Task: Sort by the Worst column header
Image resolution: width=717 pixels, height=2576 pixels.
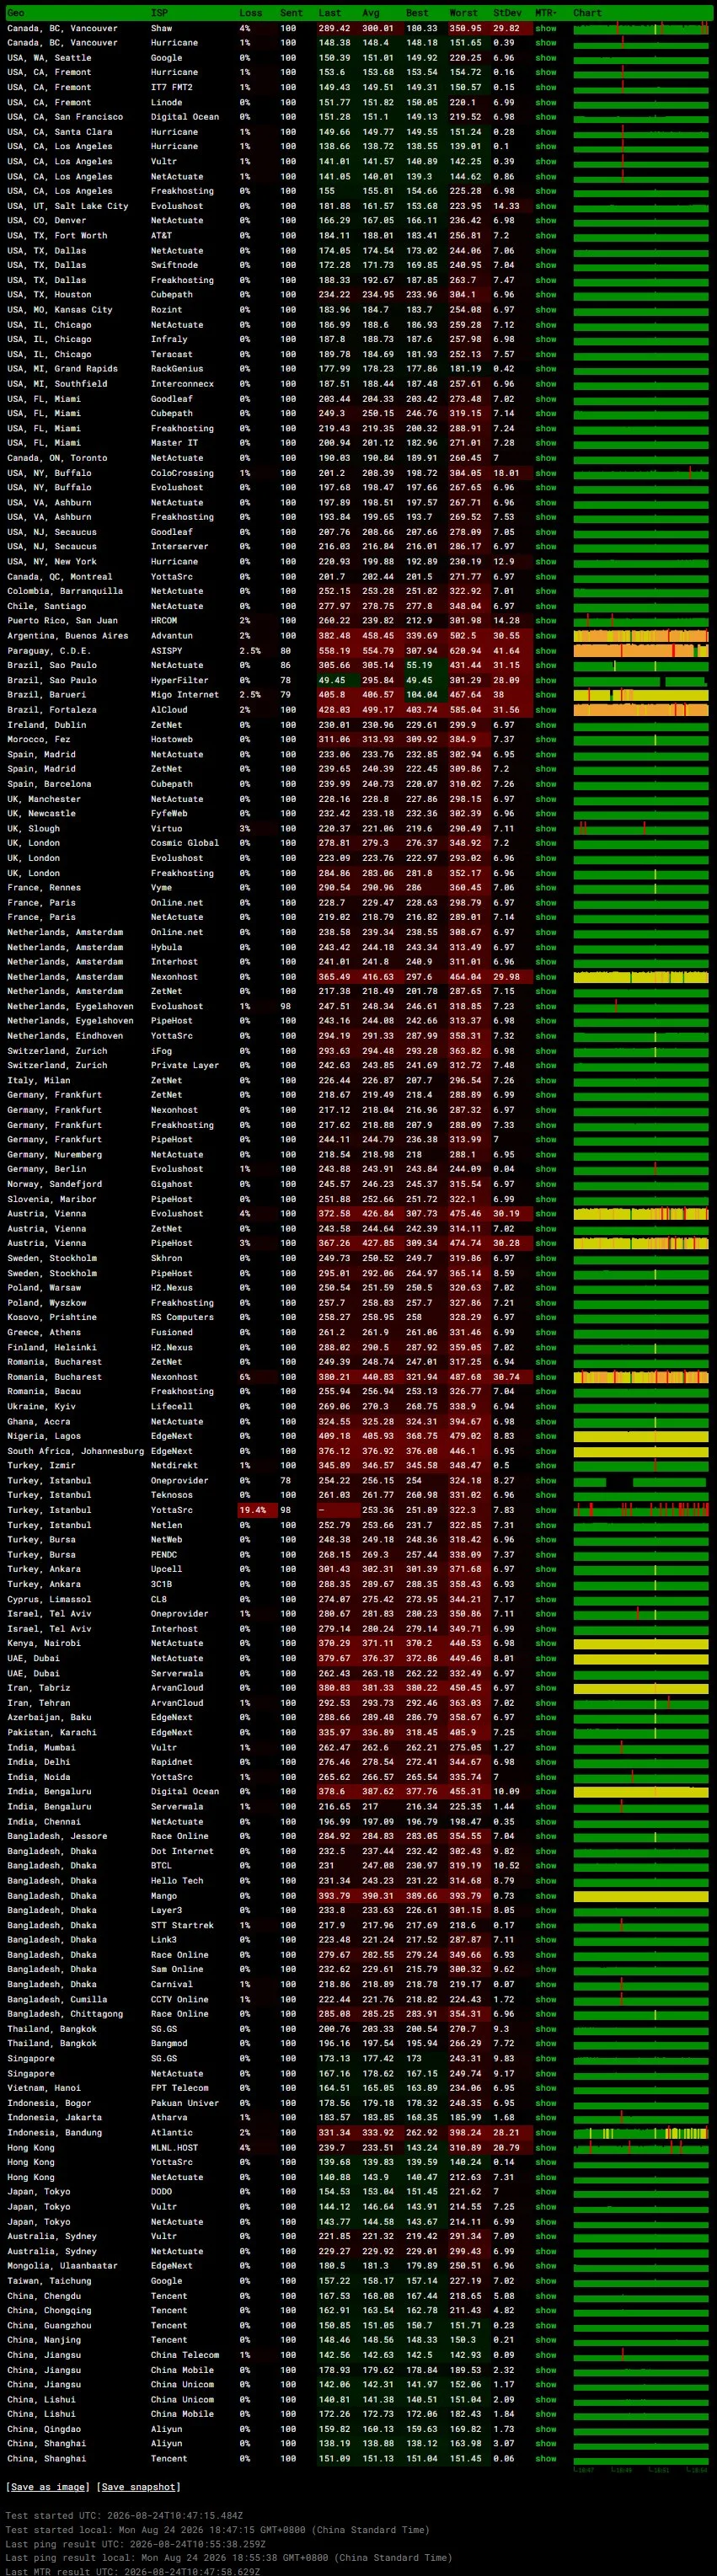Action: click(464, 13)
